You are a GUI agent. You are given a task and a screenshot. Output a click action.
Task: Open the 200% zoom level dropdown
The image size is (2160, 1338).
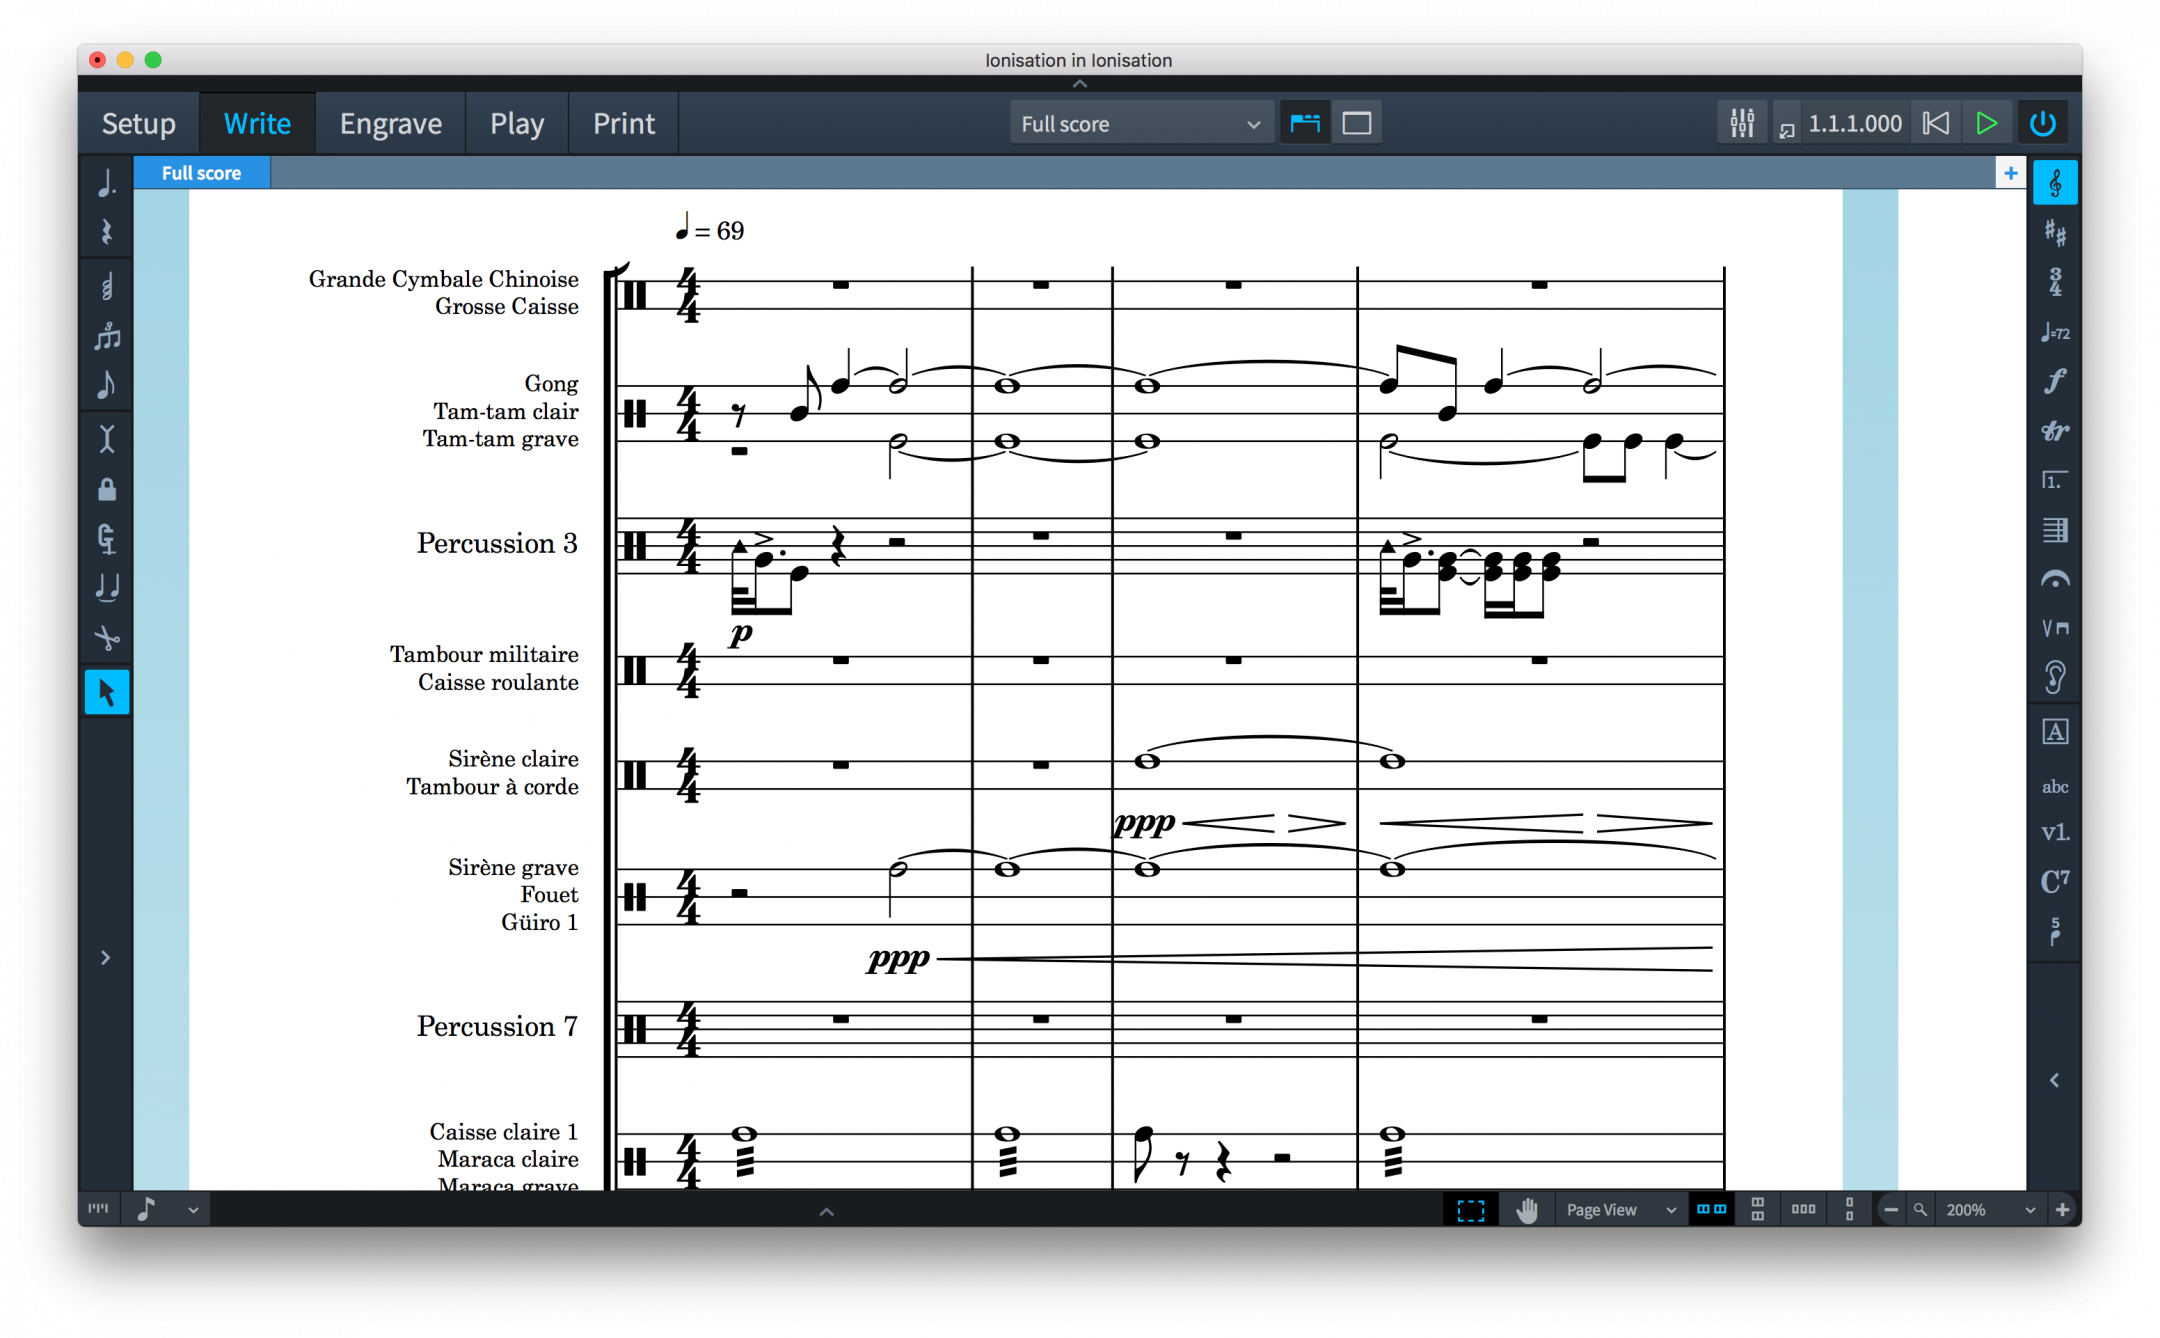point(1990,1210)
